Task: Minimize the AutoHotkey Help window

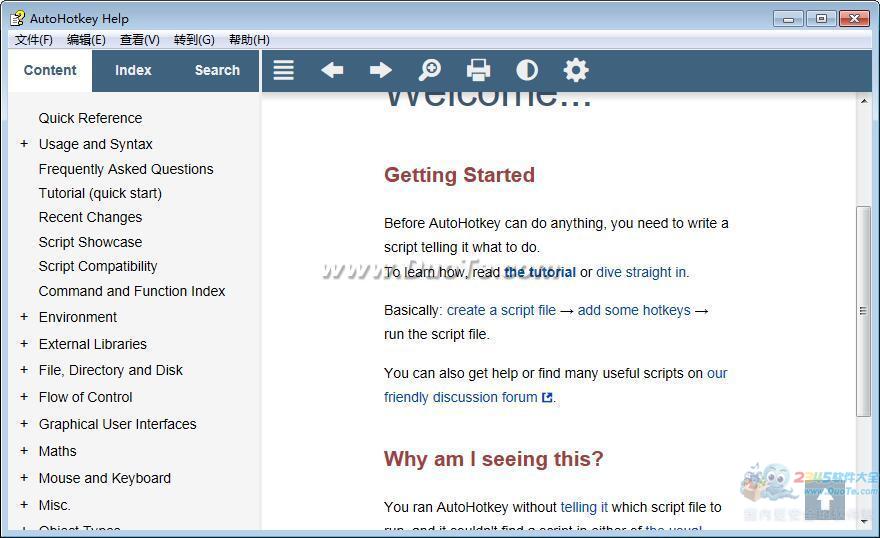Action: pos(789,19)
